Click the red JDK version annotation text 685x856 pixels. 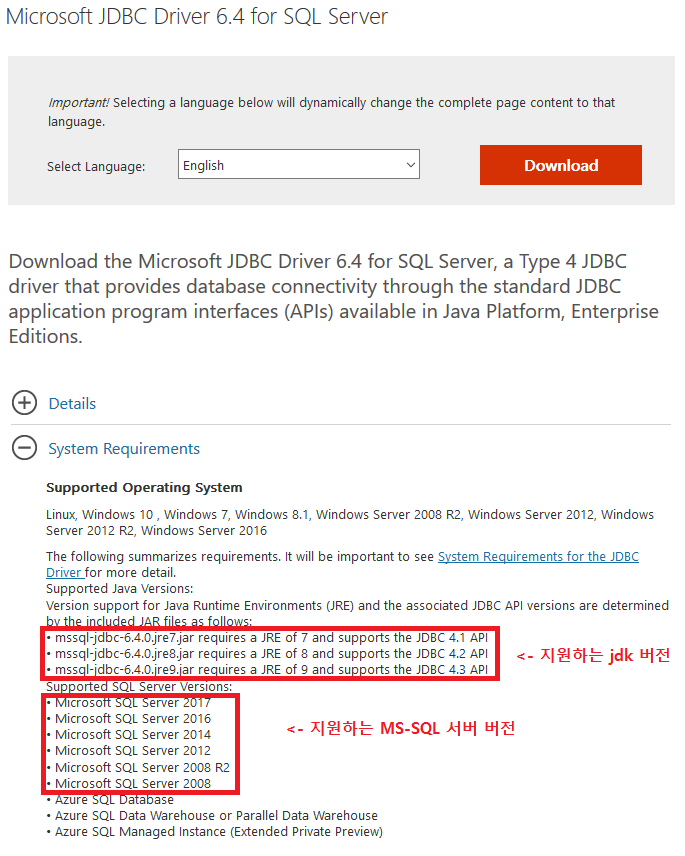(x=594, y=653)
